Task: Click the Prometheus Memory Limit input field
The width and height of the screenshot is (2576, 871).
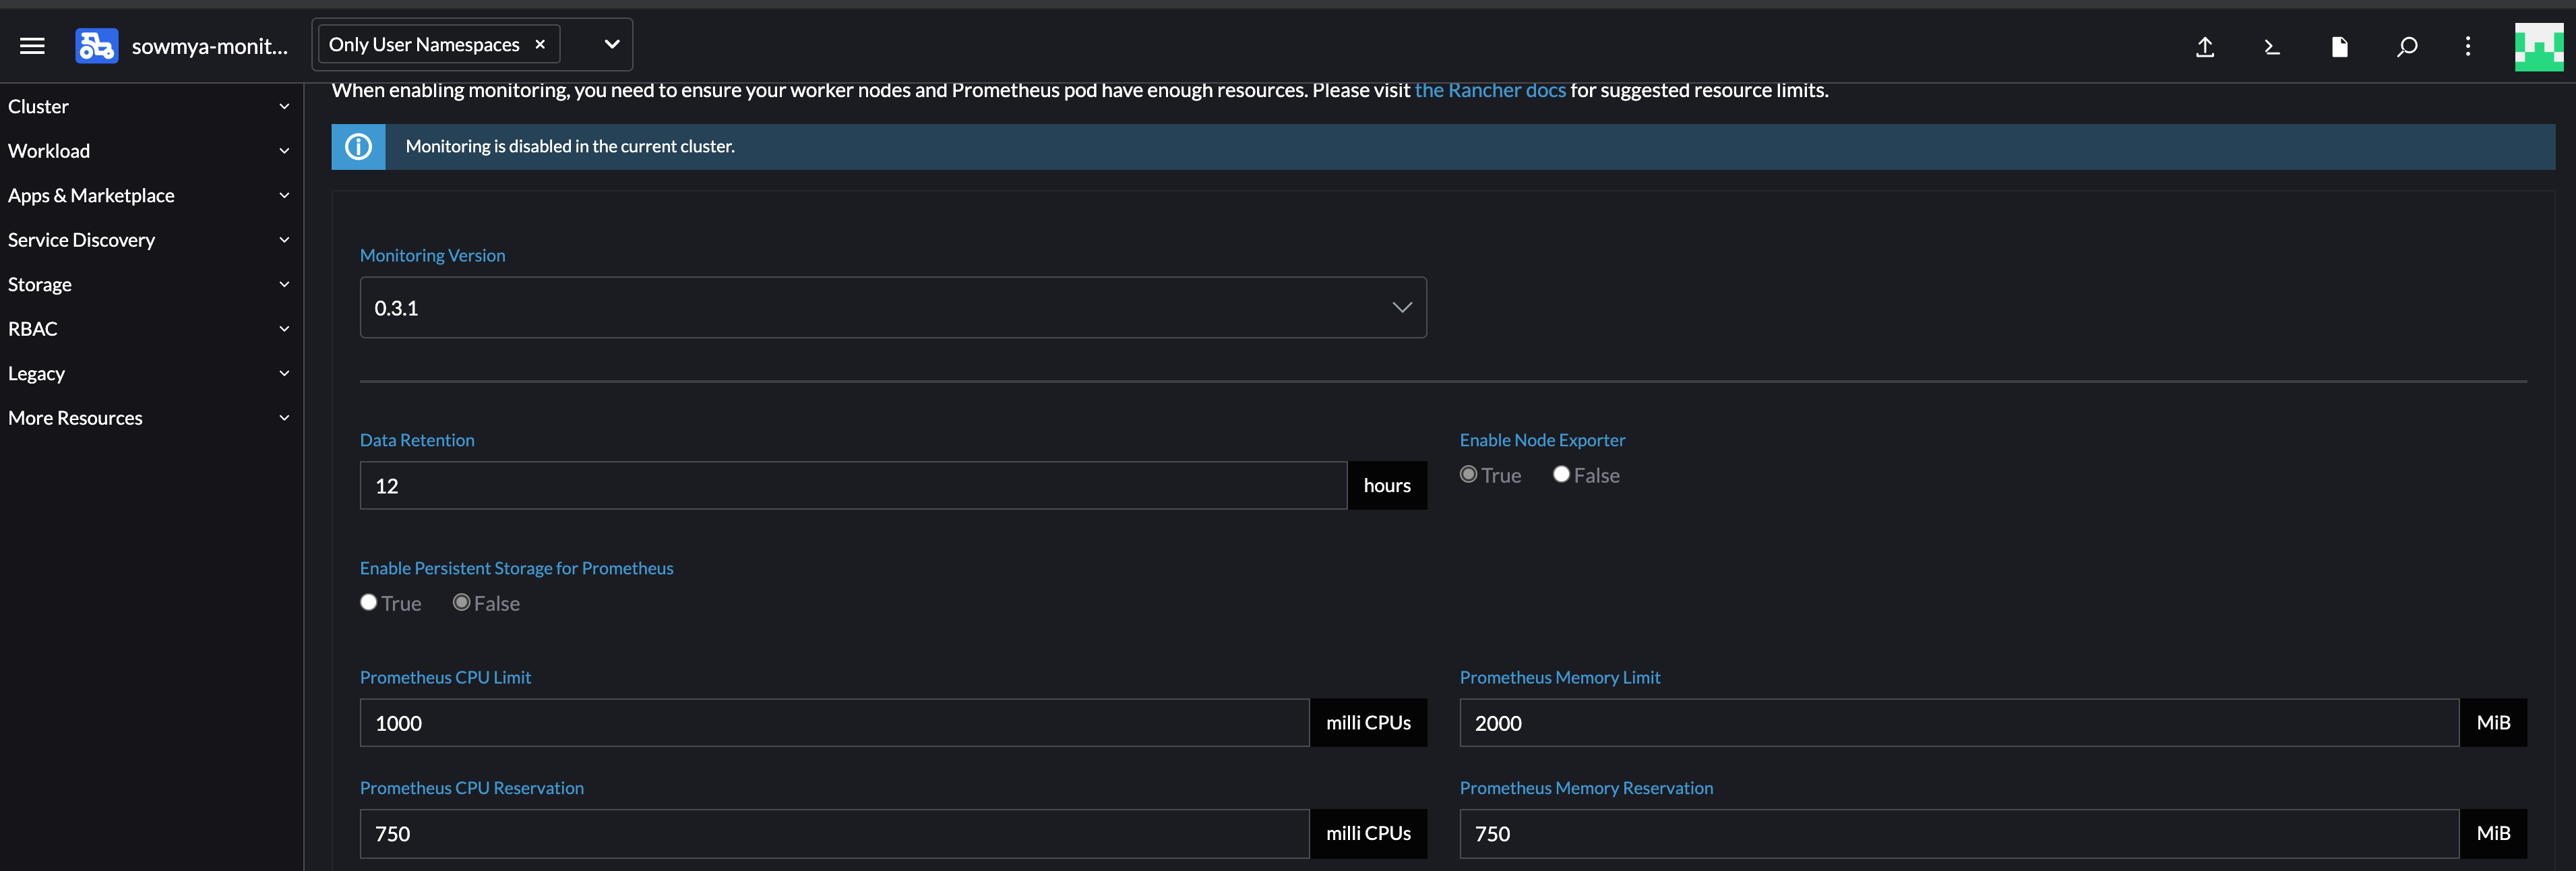Action: 1957,723
